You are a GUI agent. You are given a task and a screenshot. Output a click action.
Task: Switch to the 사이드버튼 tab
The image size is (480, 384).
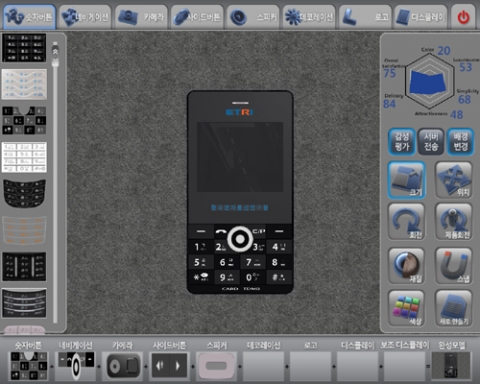[197, 17]
